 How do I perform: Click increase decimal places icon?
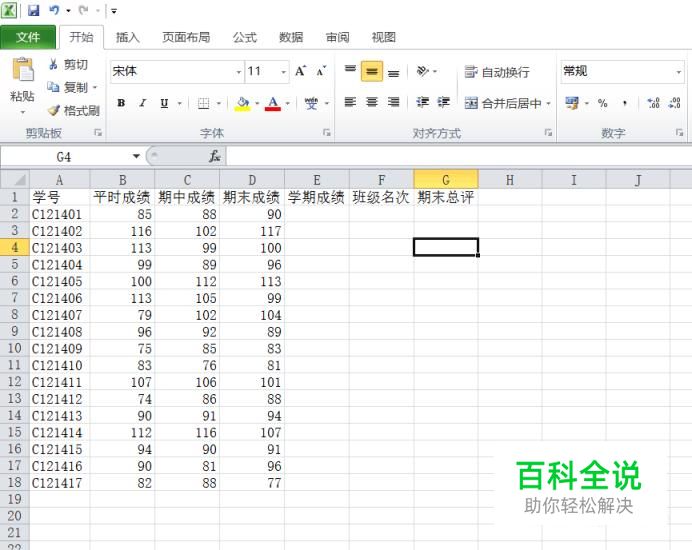coord(653,103)
